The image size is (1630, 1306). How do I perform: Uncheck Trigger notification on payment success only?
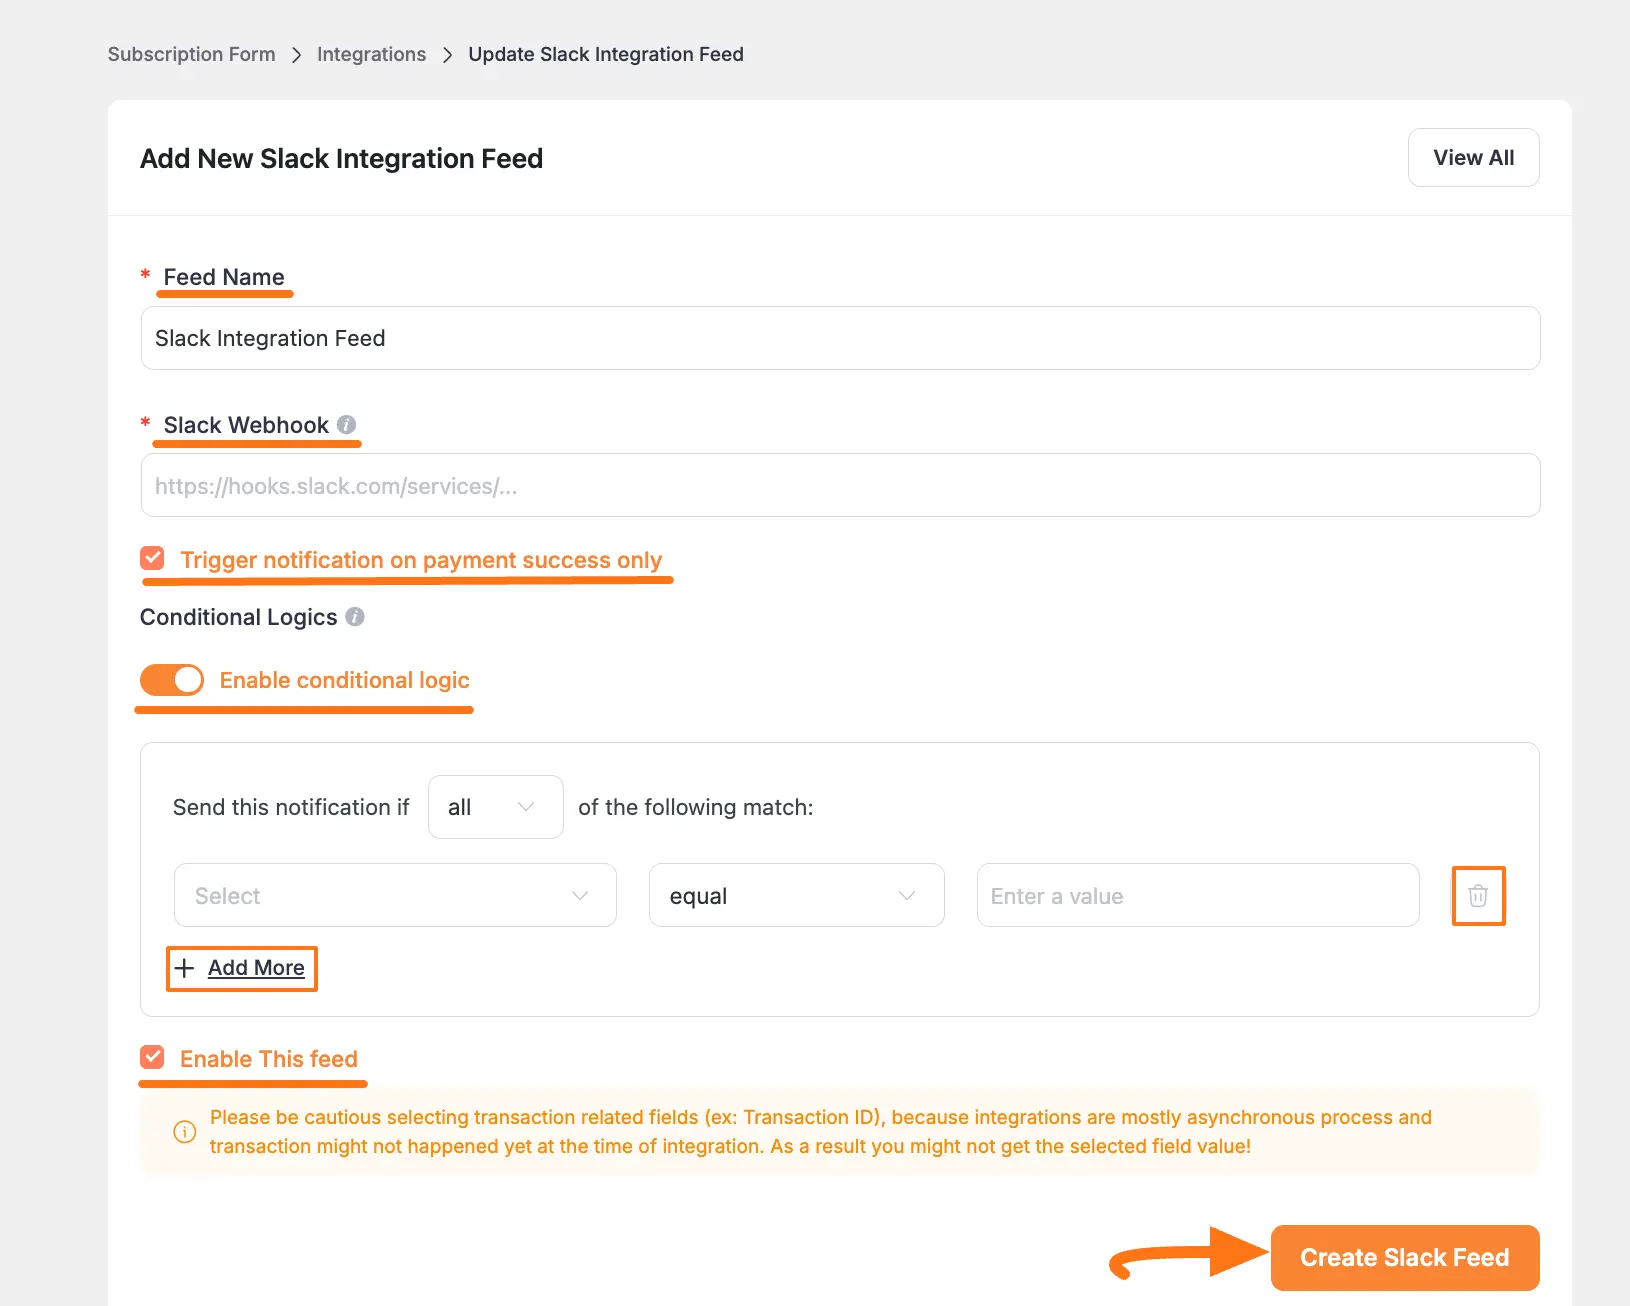coord(153,558)
